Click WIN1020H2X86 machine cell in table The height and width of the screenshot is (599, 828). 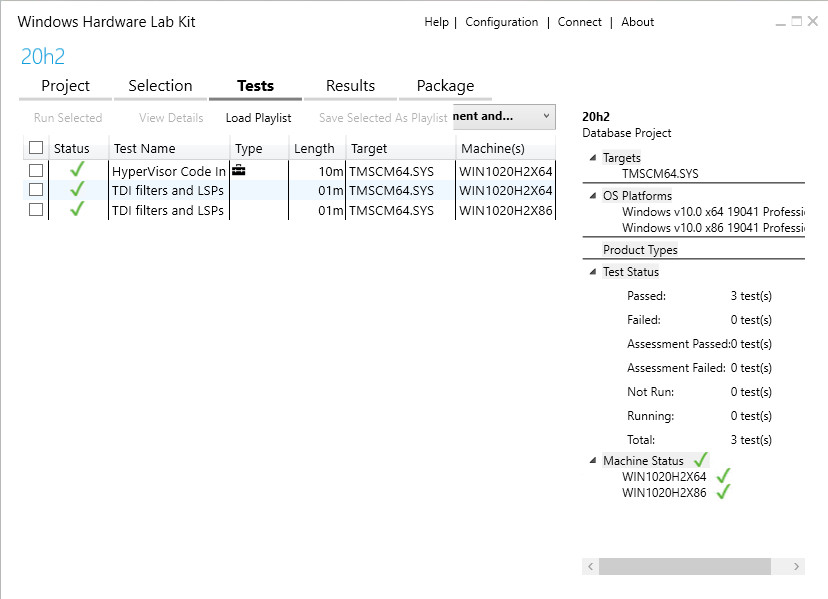coord(505,210)
